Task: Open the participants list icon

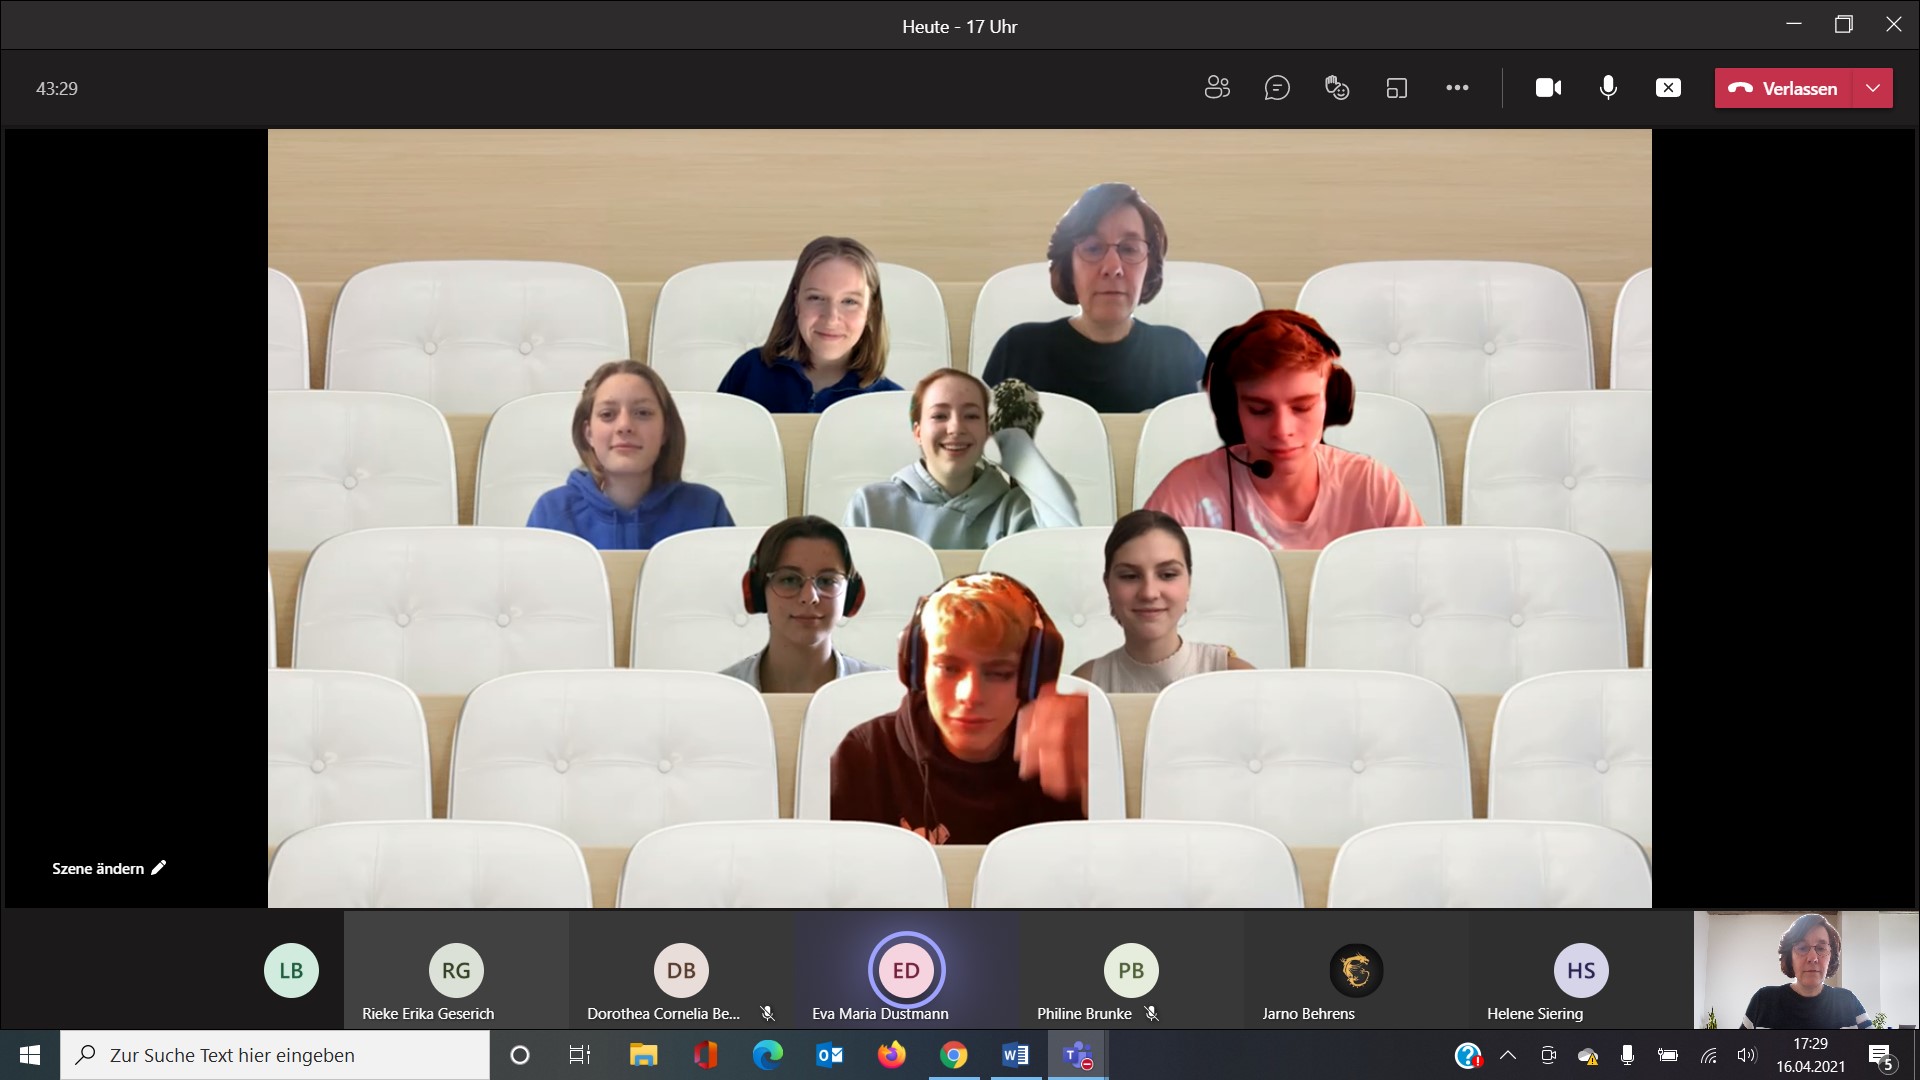Action: click(1217, 88)
